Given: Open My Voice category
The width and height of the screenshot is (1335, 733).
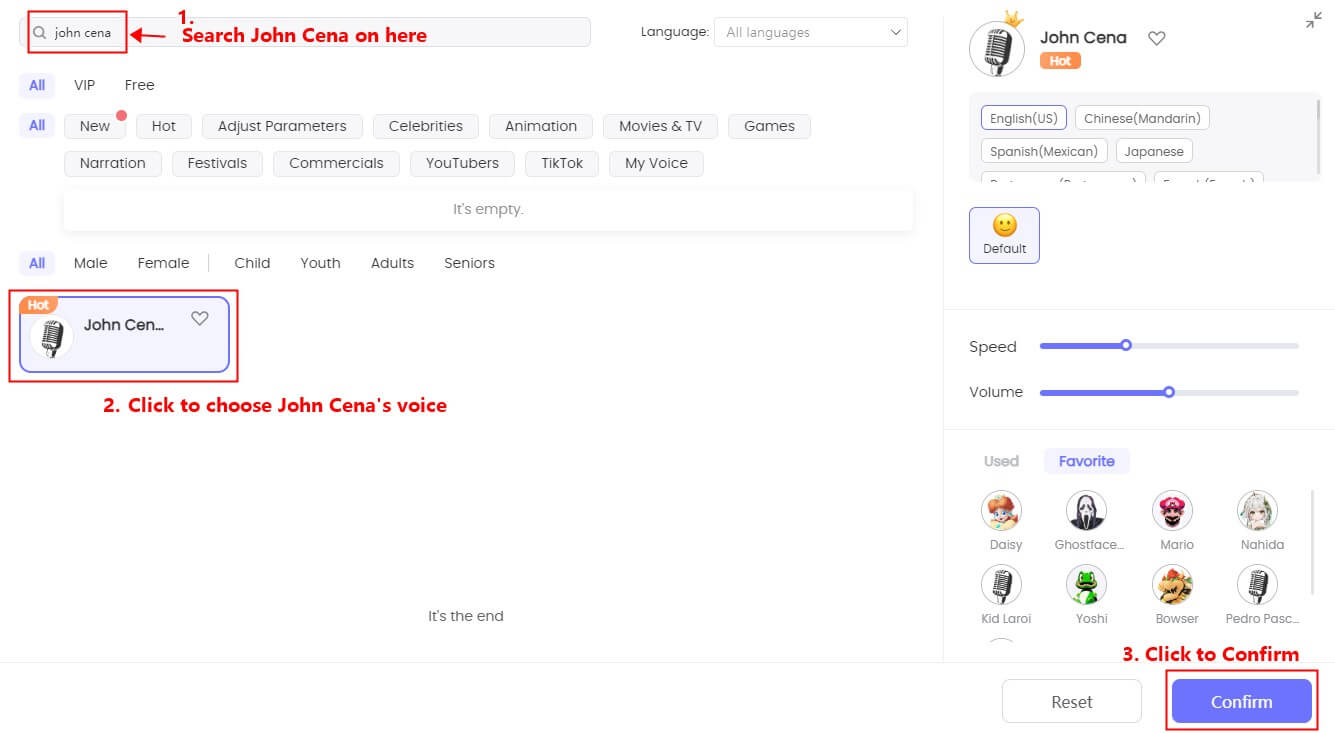Looking at the screenshot, I should pyautogui.click(x=656, y=163).
